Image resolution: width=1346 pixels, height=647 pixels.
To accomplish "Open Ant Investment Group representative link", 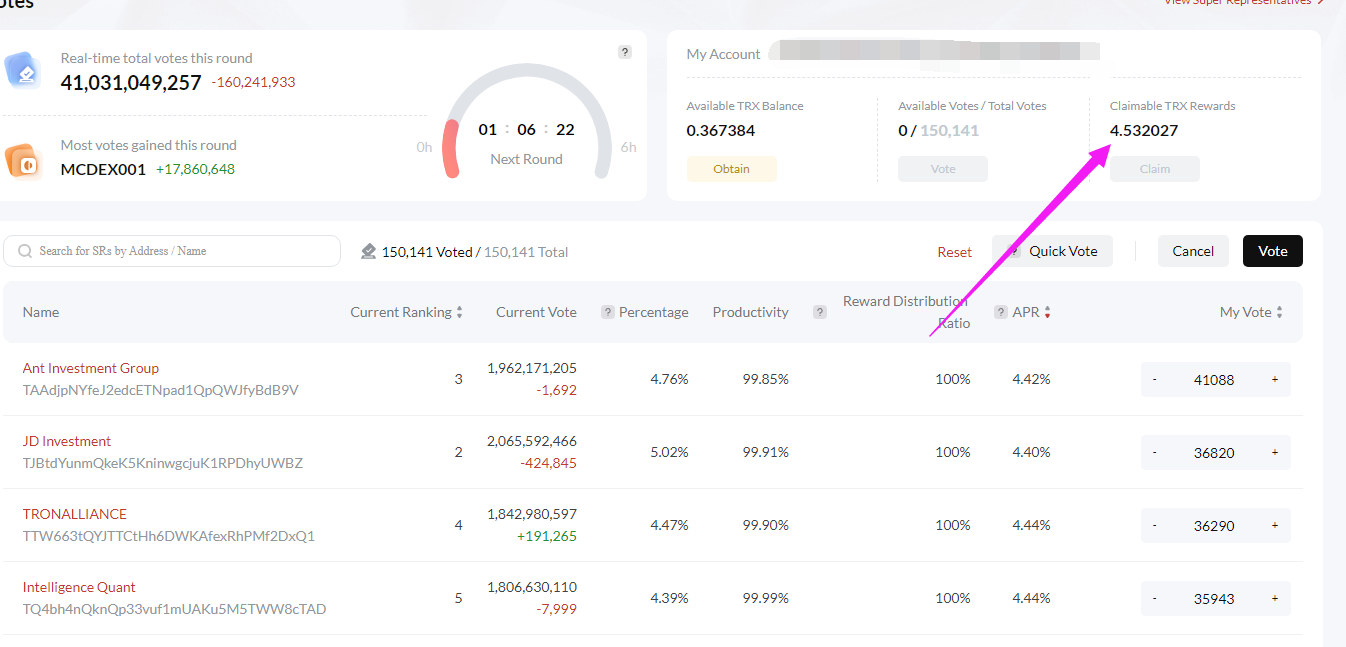I will click(x=91, y=368).
